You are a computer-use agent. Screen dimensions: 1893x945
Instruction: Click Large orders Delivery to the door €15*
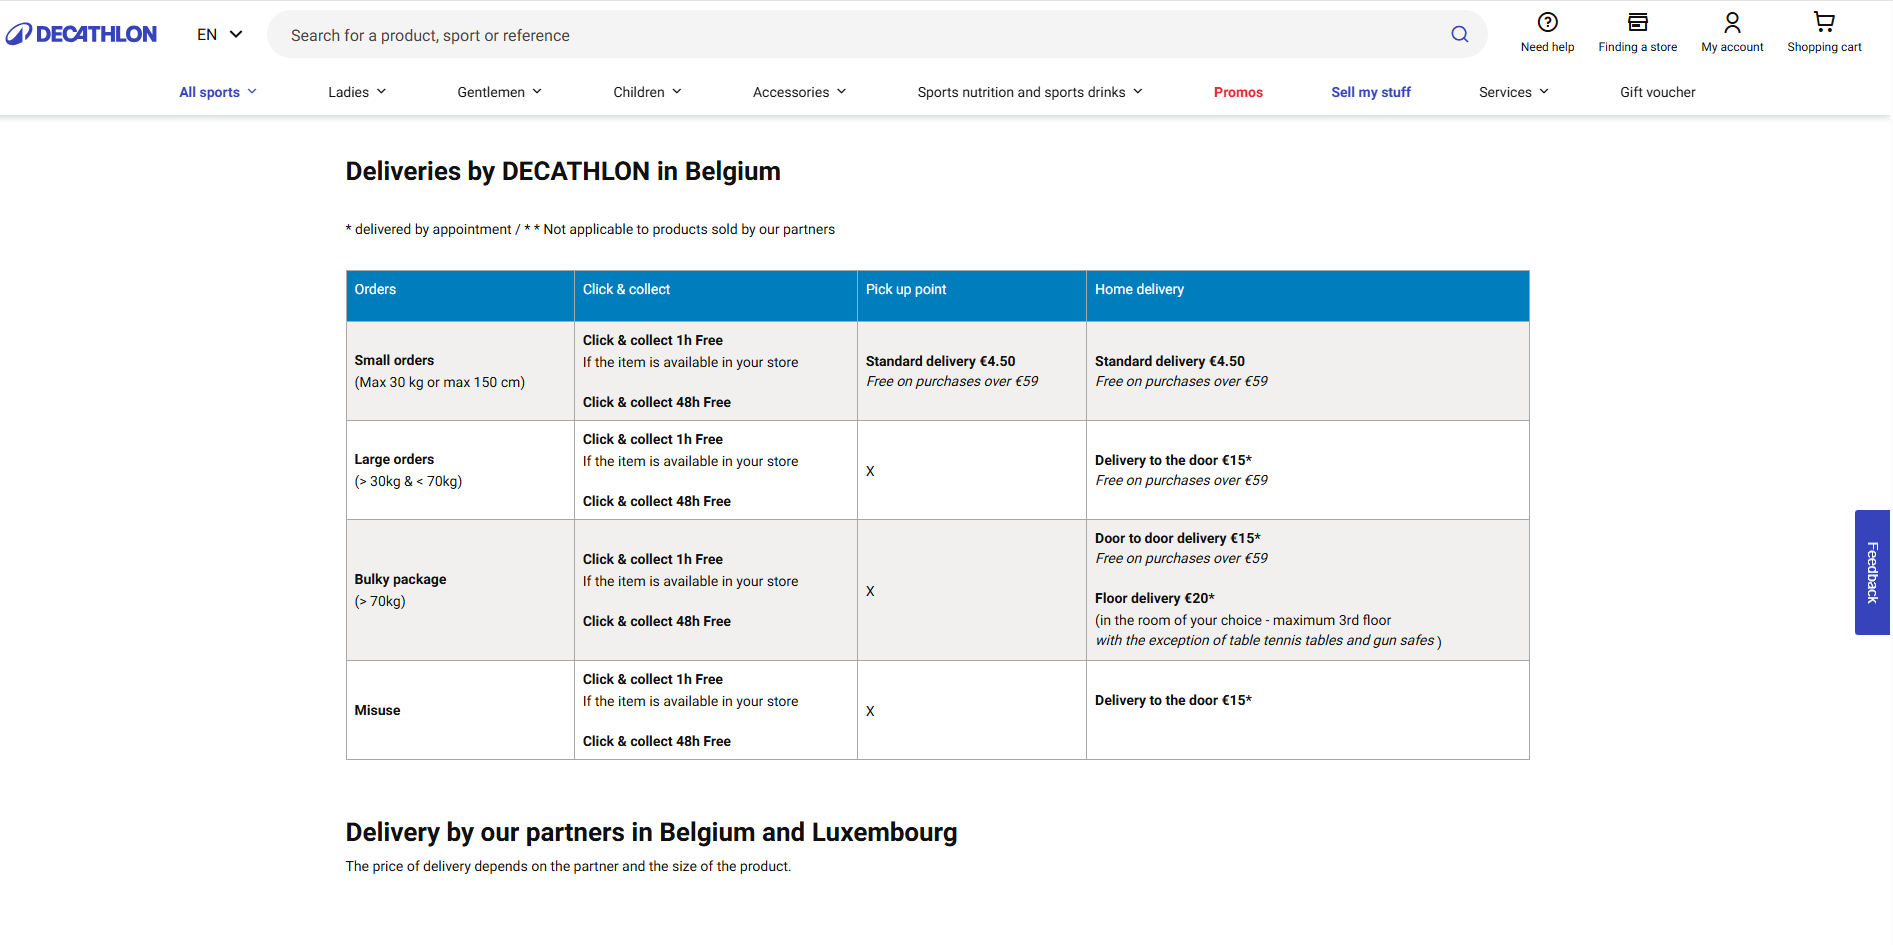tap(1173, 460)
